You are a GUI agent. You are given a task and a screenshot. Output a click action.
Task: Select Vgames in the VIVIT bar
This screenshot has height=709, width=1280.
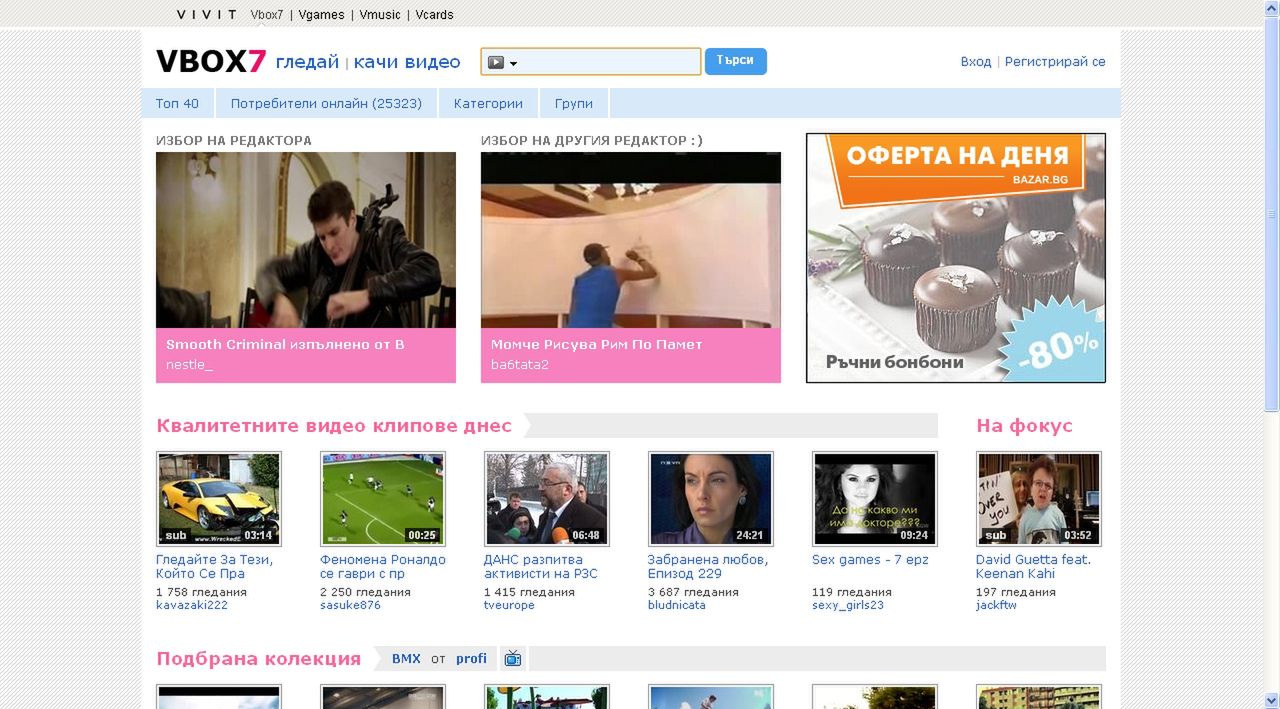point(321,15)
